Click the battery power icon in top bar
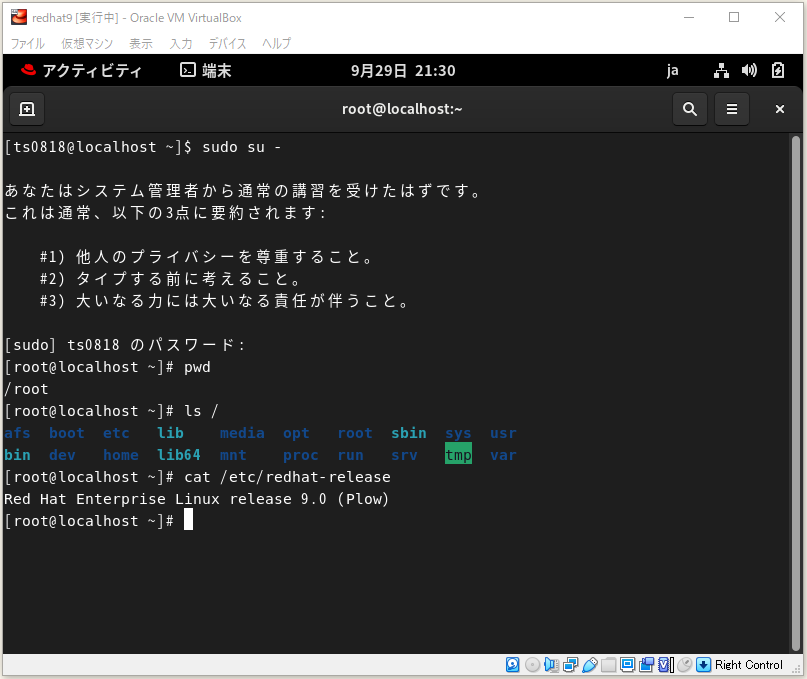The height and width of the screenshot is (679, 807). click(778, 71)
